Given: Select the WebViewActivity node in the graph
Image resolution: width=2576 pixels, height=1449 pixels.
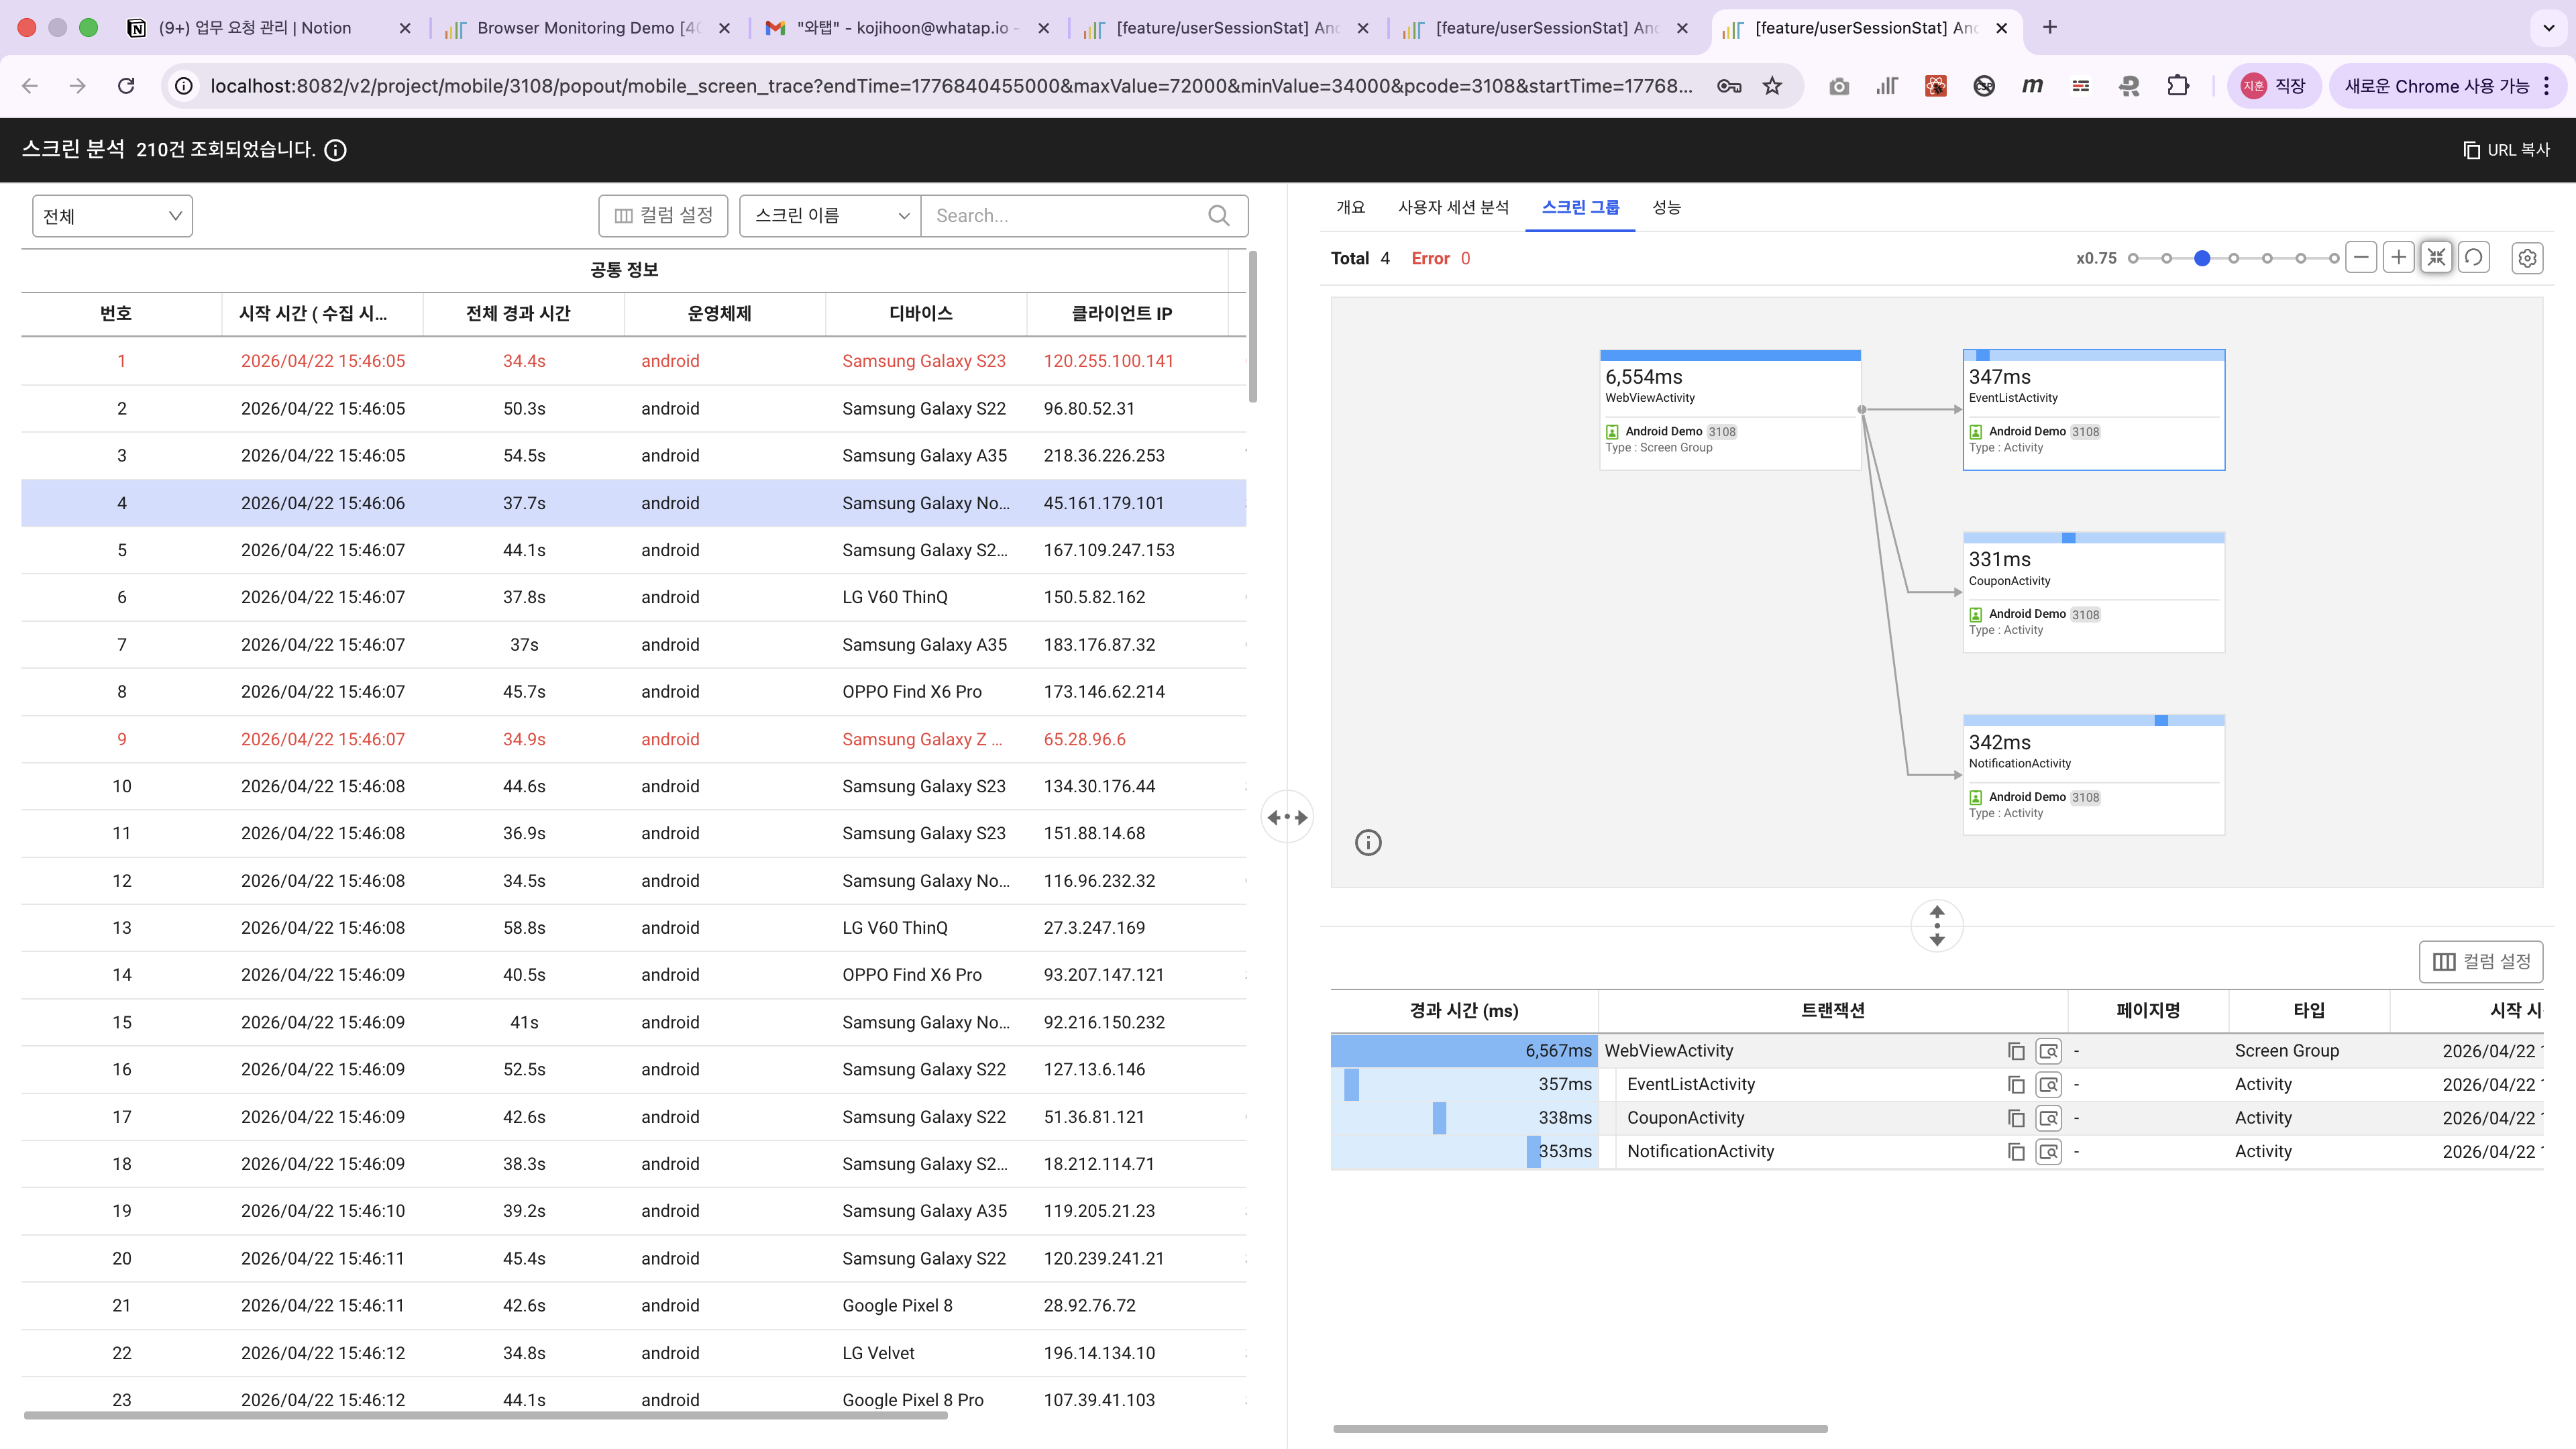Looking at the screenshot, I should point(1730,410).
